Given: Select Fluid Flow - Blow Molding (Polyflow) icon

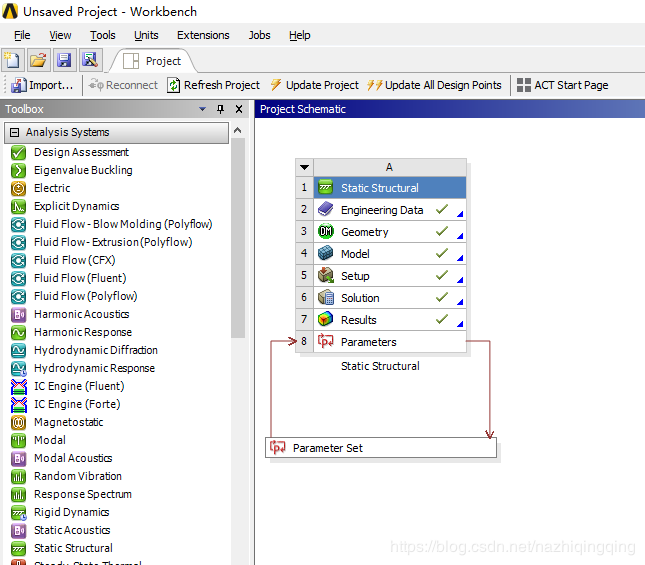Looking at the screenshot, I should pos(19,225).
